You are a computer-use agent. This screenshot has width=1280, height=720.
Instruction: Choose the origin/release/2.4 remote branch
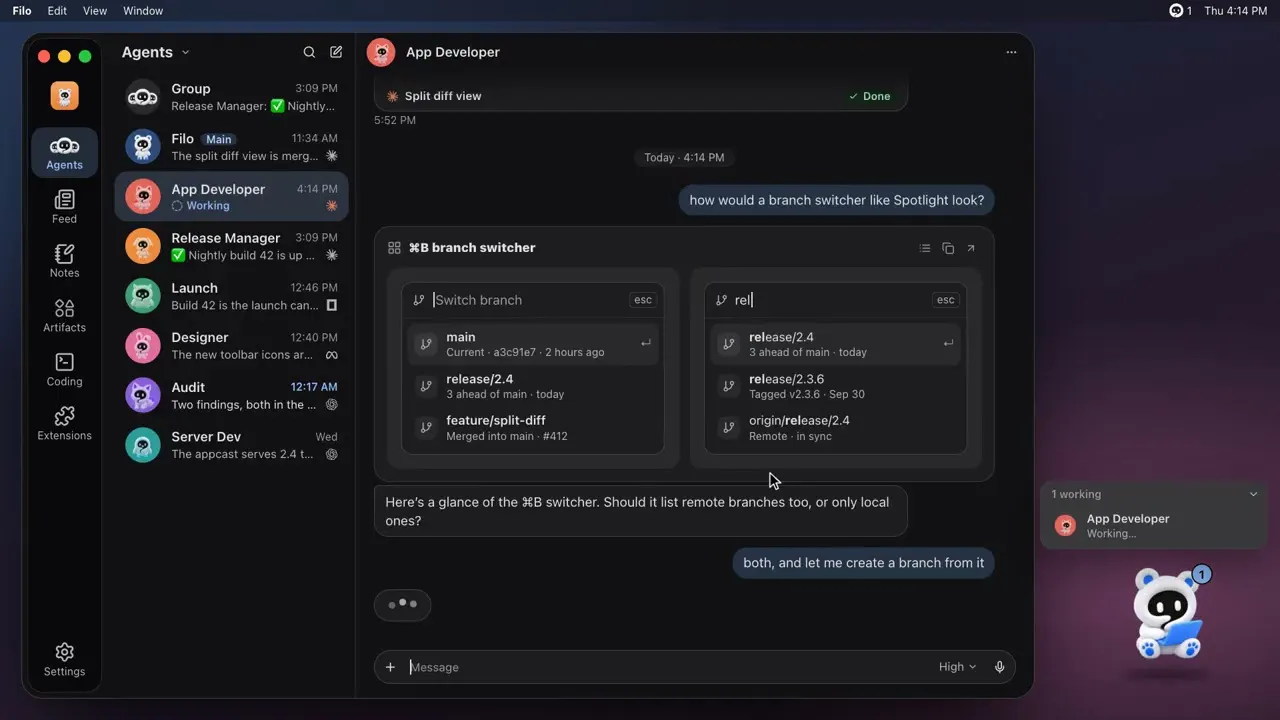click(835, 428)
